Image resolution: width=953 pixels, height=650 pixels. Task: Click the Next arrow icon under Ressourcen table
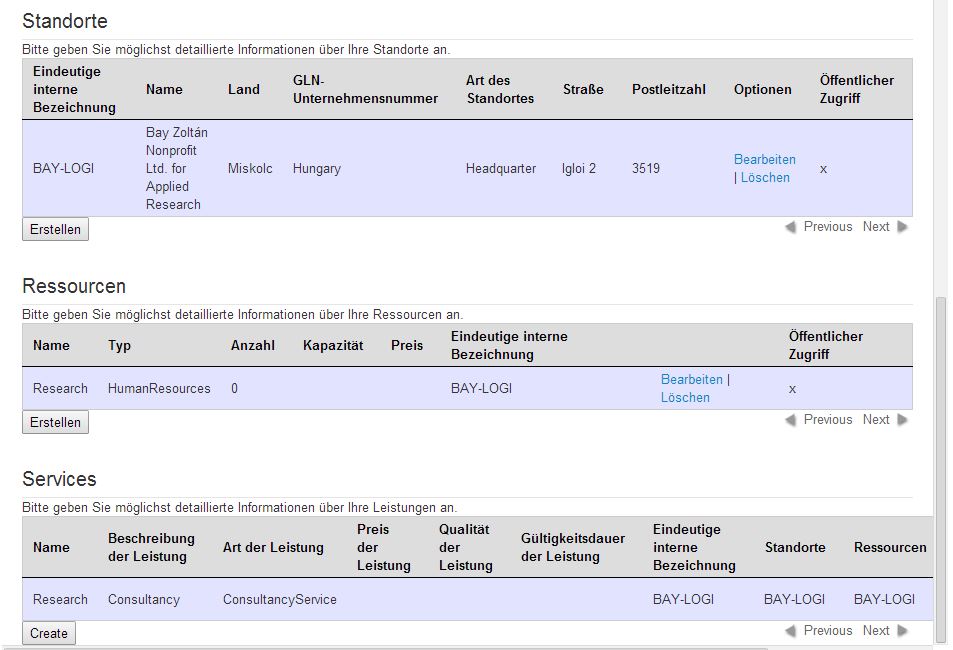pos(903,420)
